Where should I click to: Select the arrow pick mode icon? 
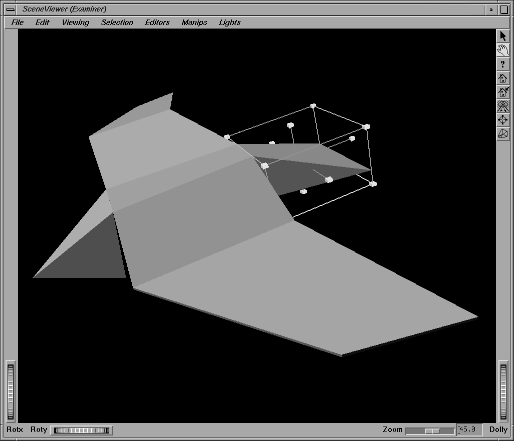(x=503, y=36)
